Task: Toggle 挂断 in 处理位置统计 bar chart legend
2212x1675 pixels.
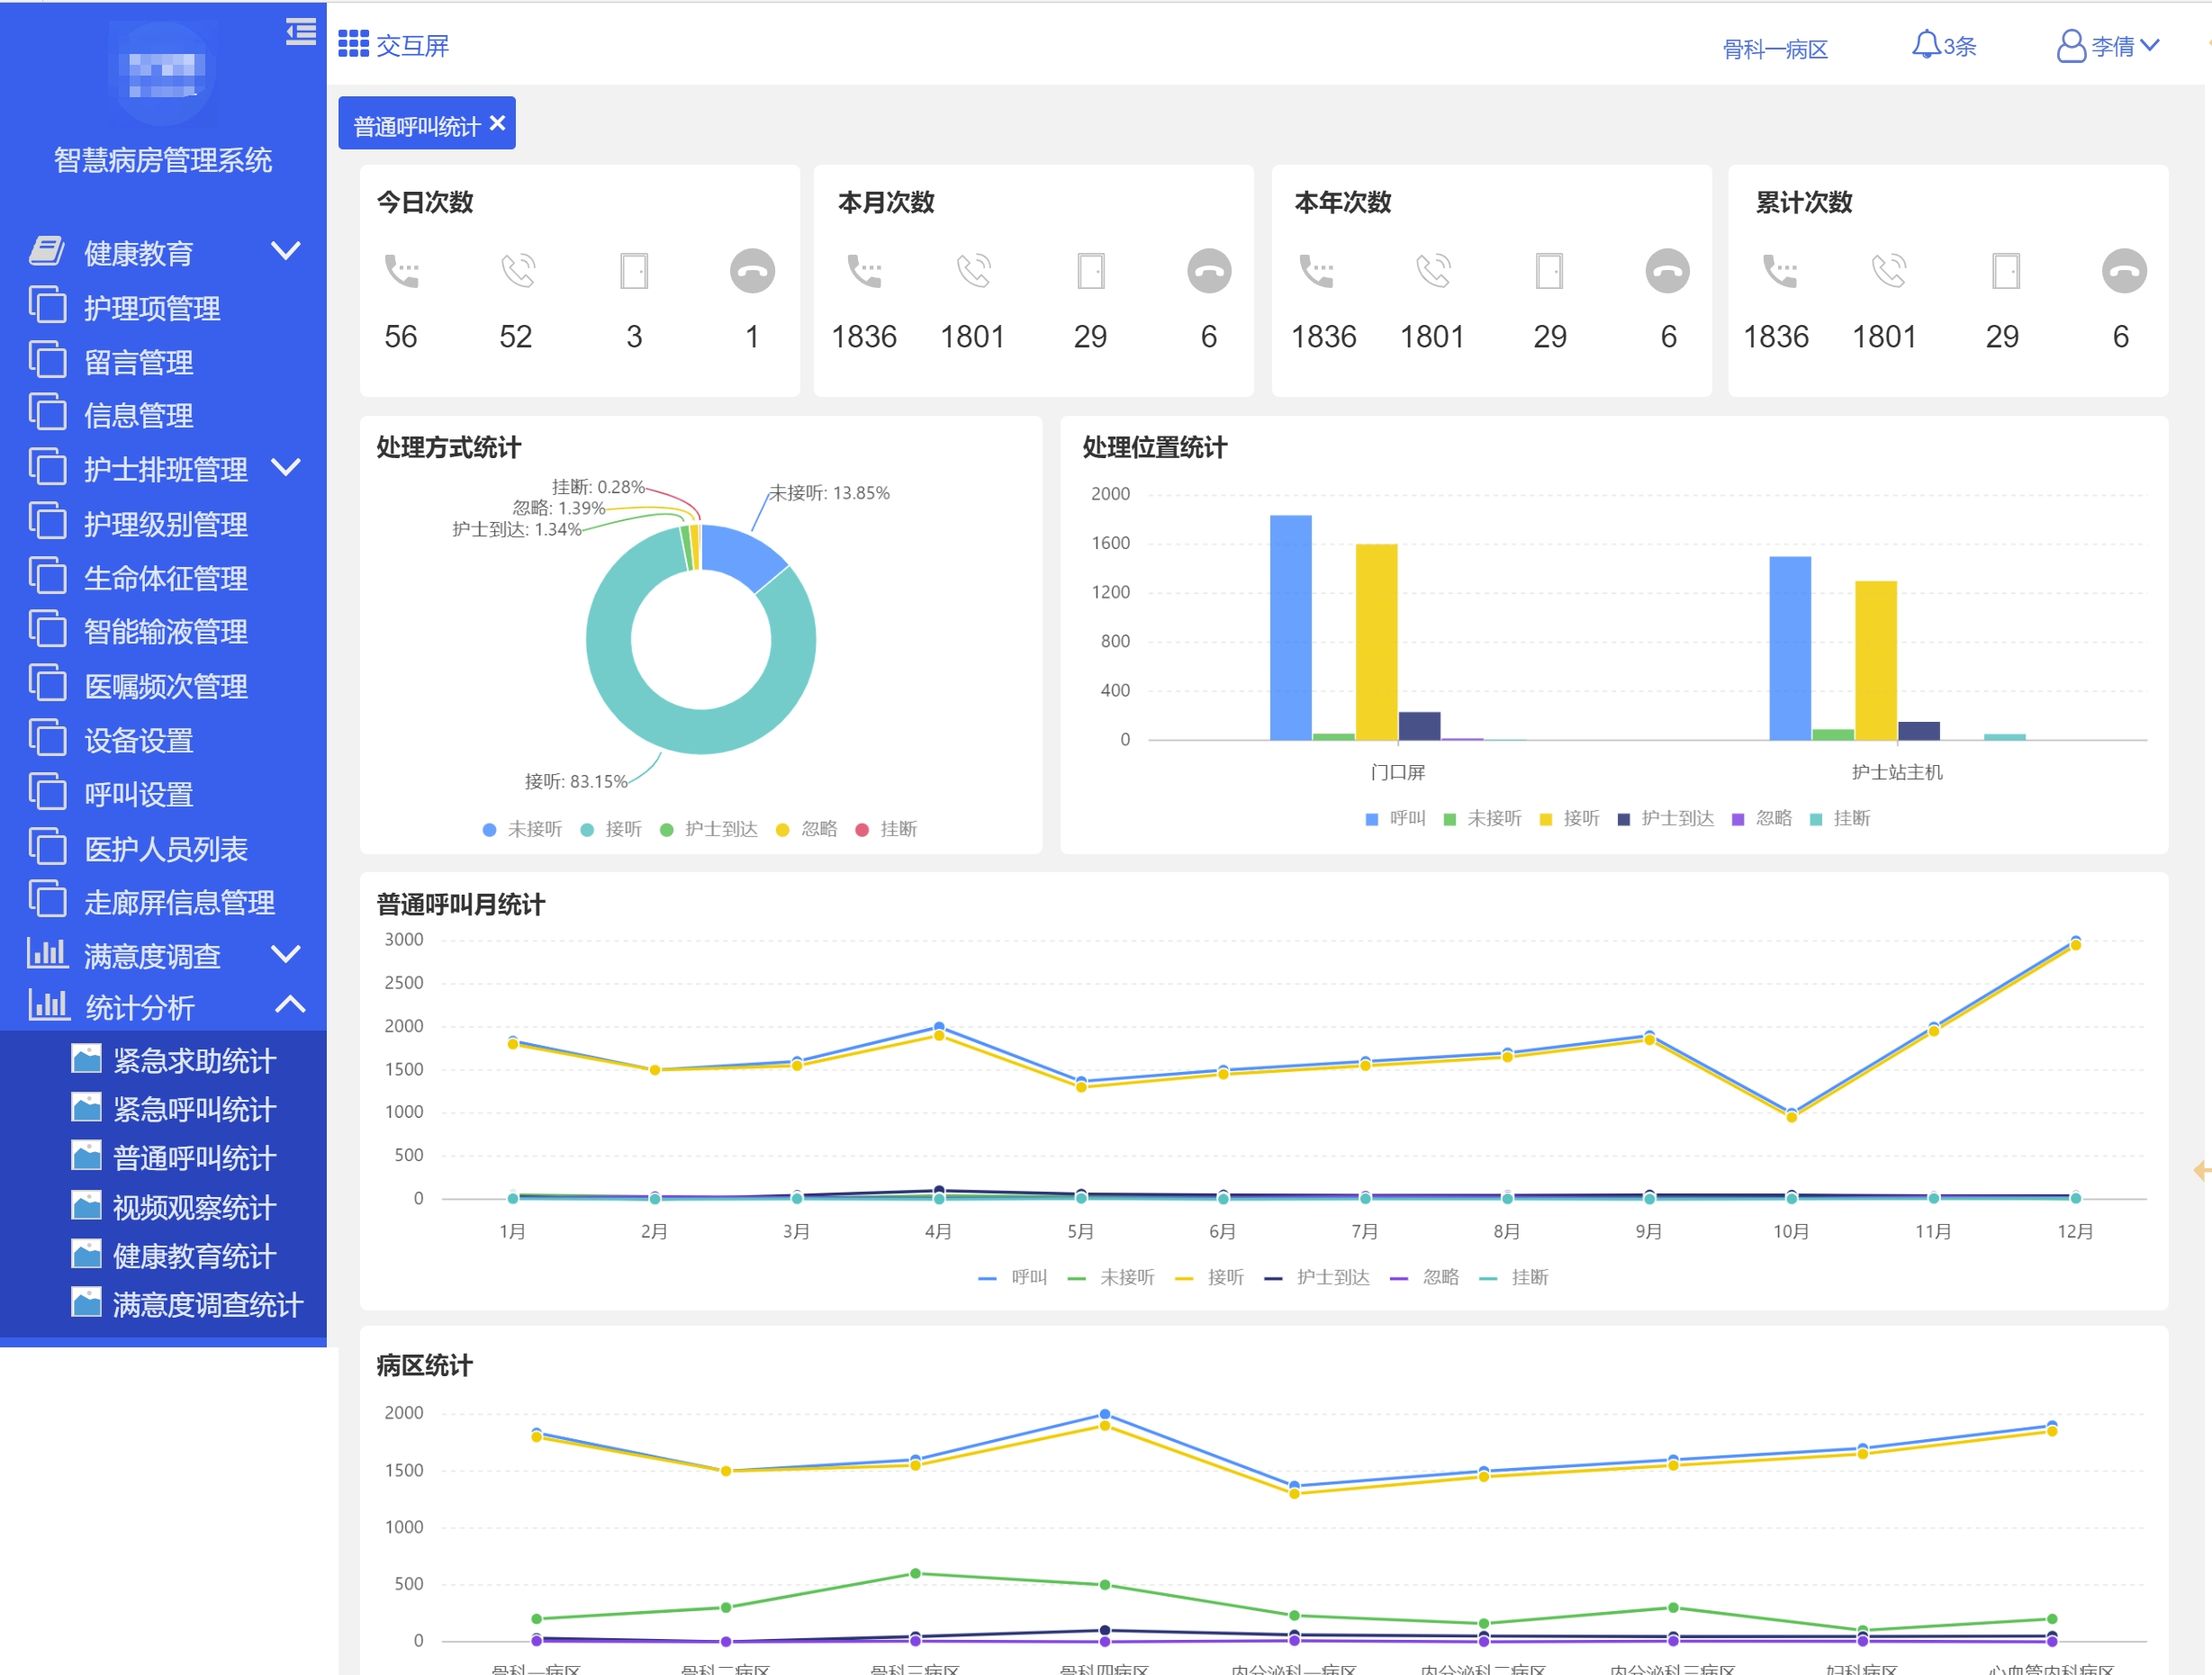Action: click(x=1840, y=819)
